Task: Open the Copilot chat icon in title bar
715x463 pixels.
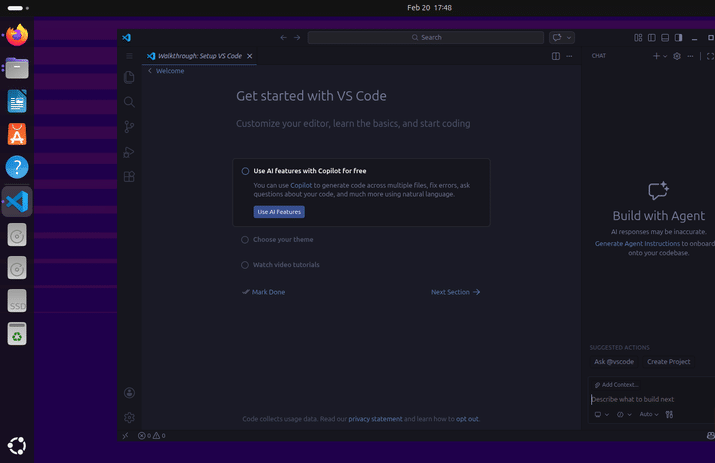Action: click(x=557, y=37)
